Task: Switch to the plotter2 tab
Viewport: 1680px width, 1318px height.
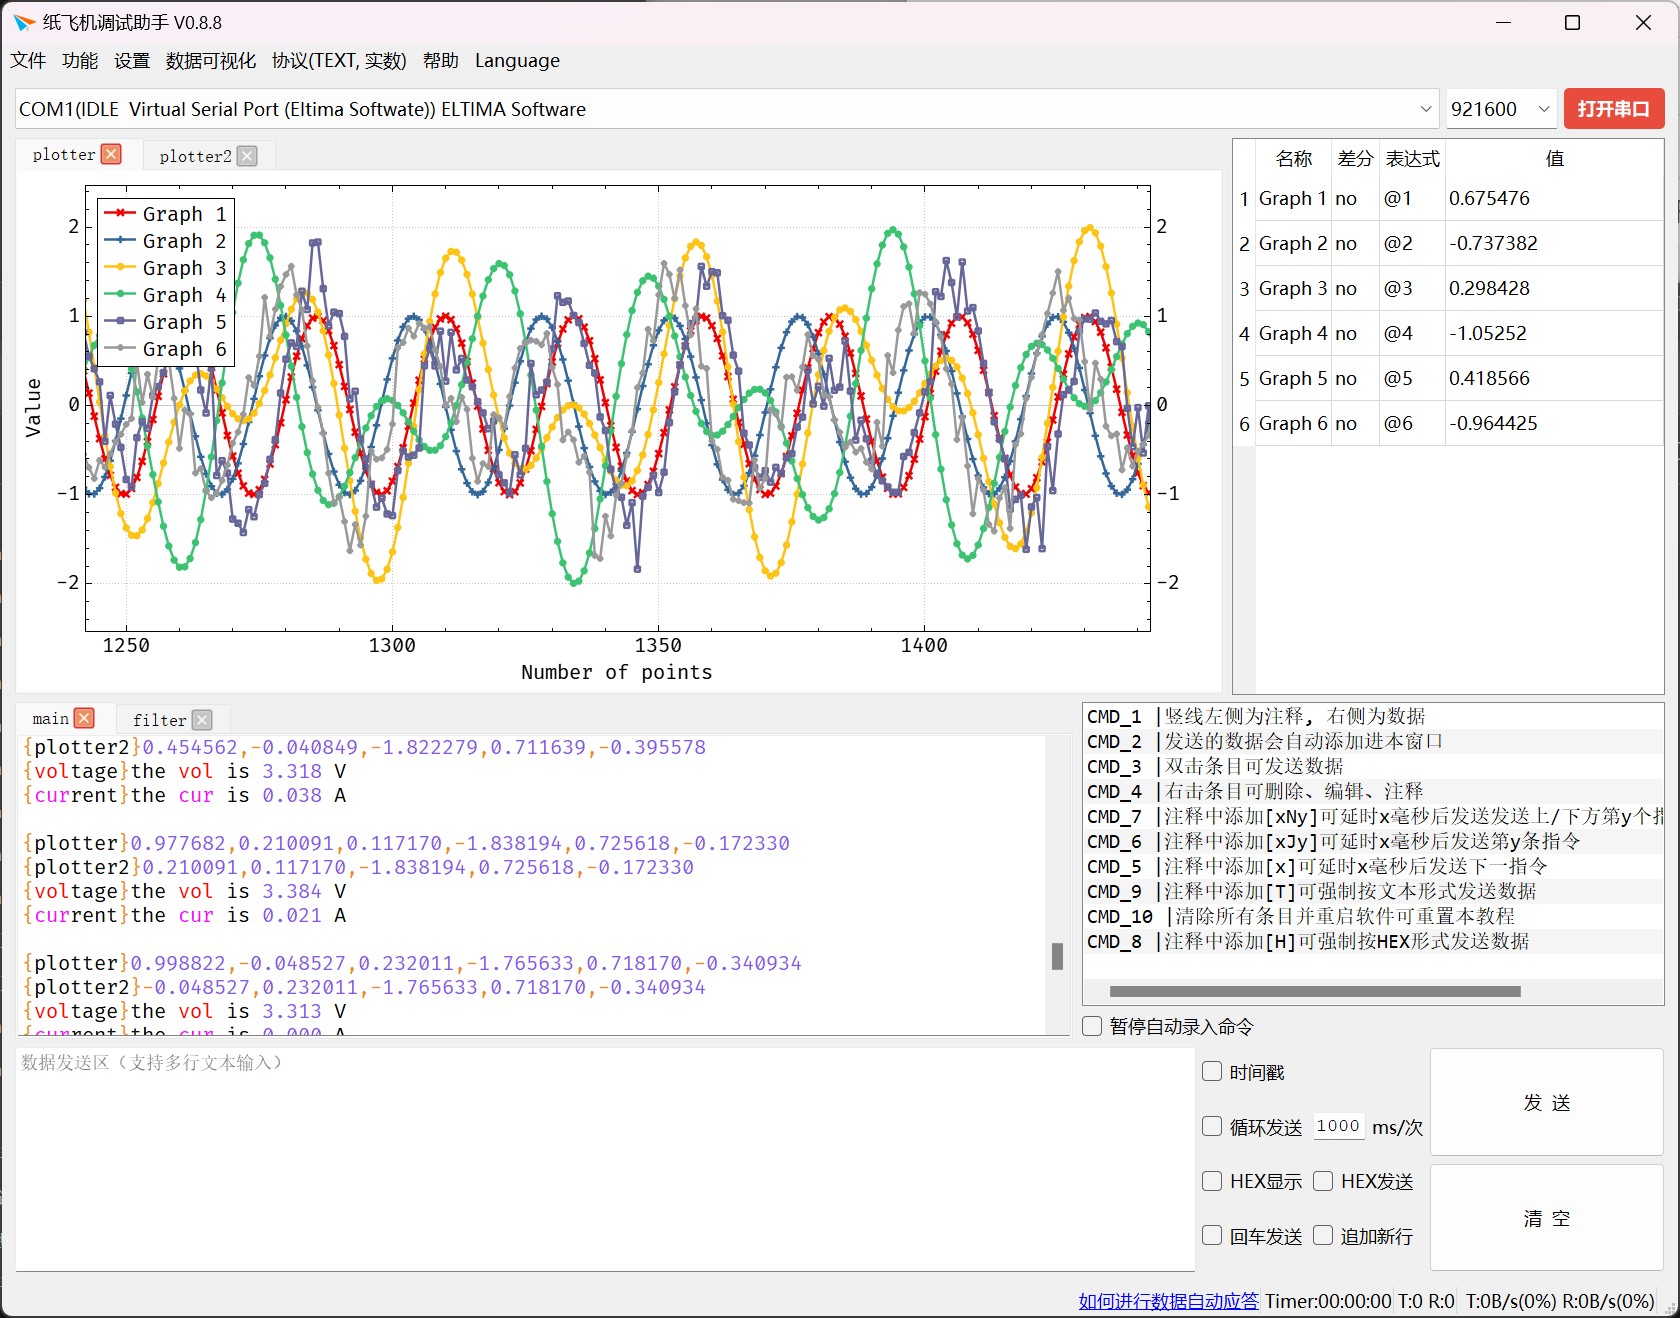Action: (195, 156)
